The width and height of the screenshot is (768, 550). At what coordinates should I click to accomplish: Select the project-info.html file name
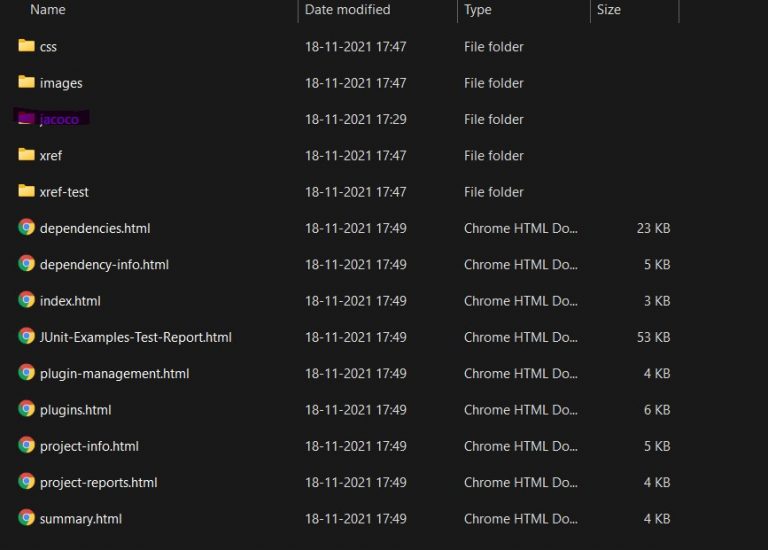coord(89,446)
